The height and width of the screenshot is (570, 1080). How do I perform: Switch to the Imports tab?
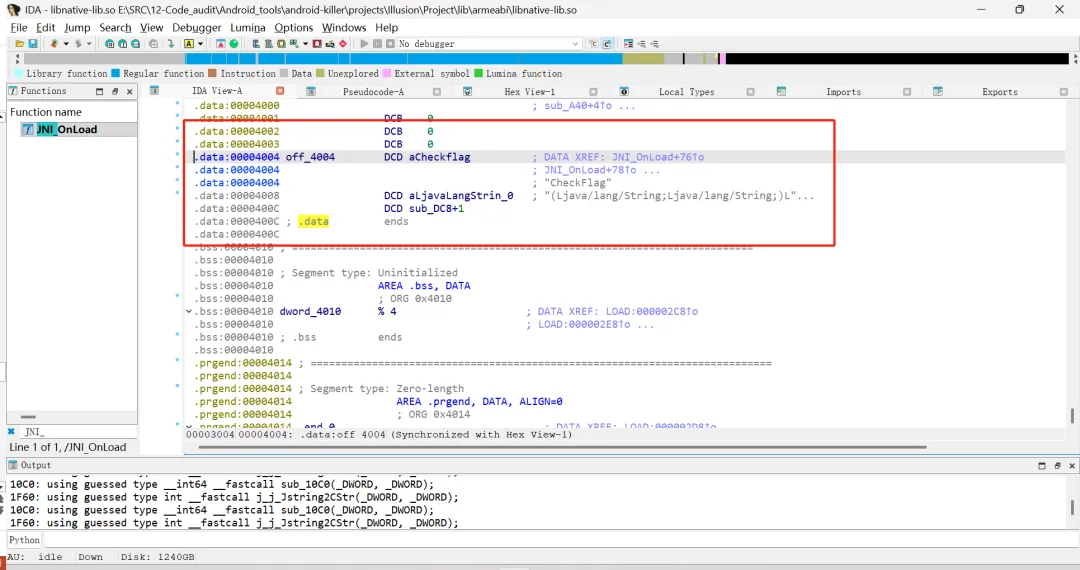(x=843, y=92)
